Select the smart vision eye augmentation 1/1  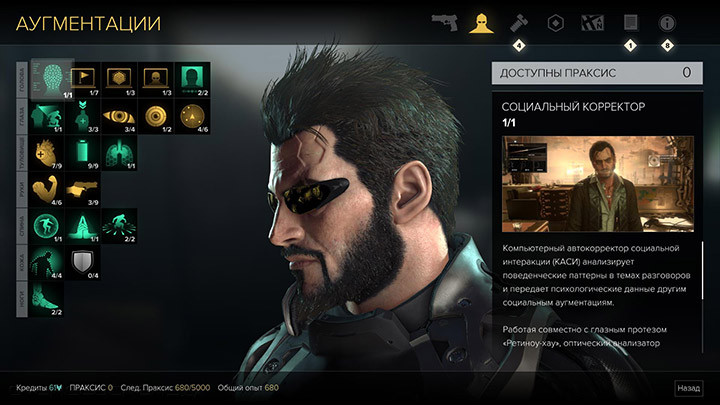coord(46,116)
